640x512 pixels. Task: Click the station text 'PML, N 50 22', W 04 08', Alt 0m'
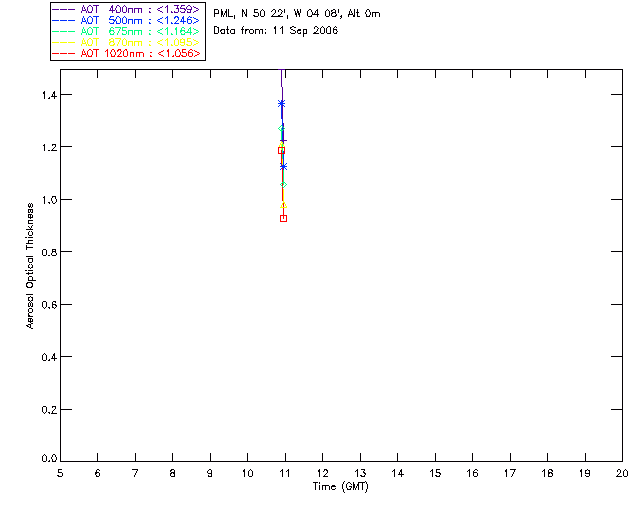[297, 14]
